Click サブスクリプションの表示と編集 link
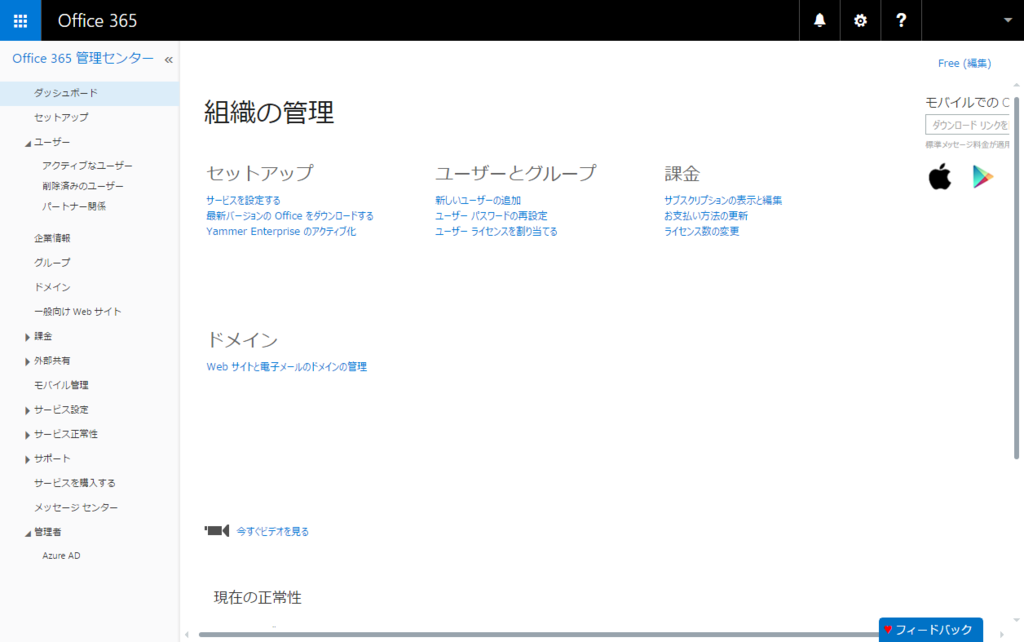The height and width of the screenshot is (642, 1024). [x=723, y=201]
